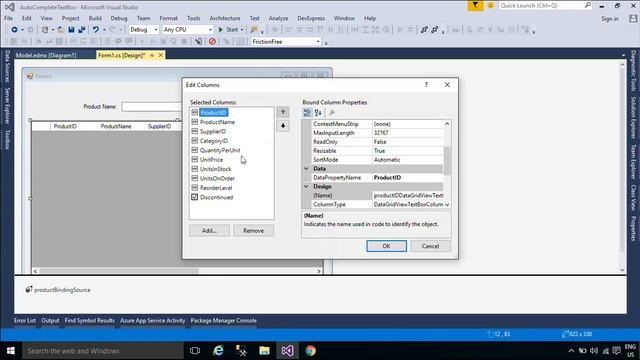Select UnitsOnOrder in Selected Columns list
The image size is (640, 360).
(217, 178)
